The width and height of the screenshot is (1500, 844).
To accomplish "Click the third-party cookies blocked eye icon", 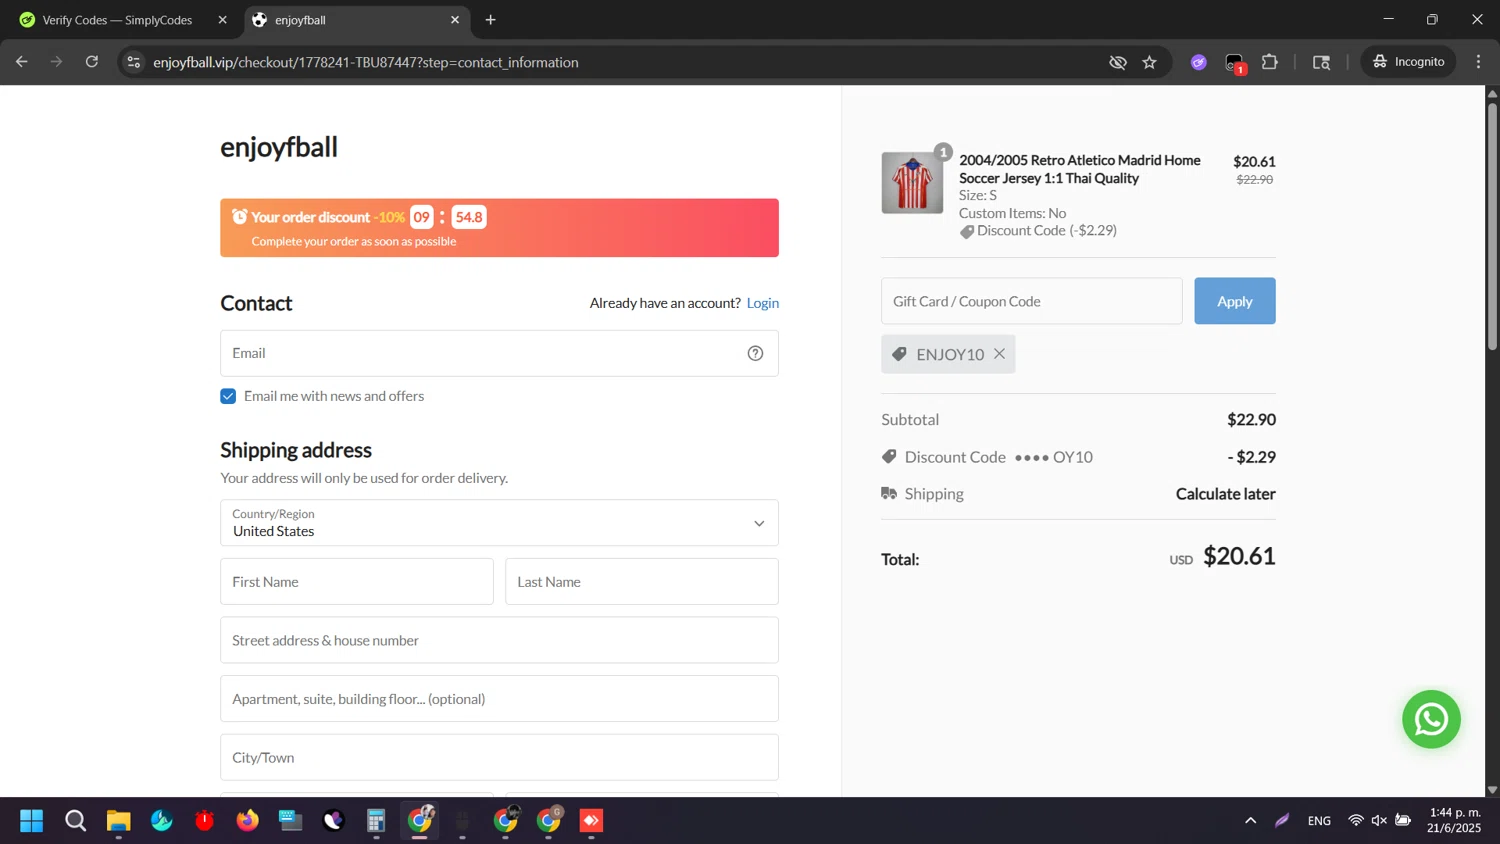I will click(1118, 62).
